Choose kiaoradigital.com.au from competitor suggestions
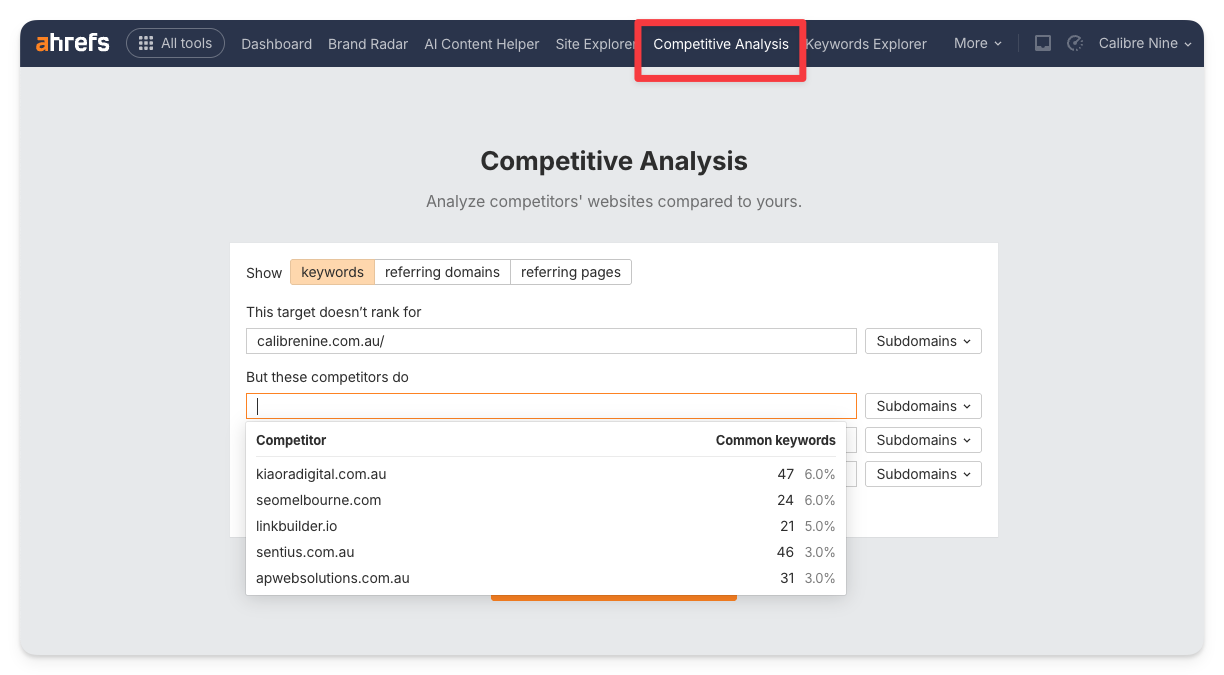Image resolution: width=1224 pixels, height=675 pixels. [321, 474]
